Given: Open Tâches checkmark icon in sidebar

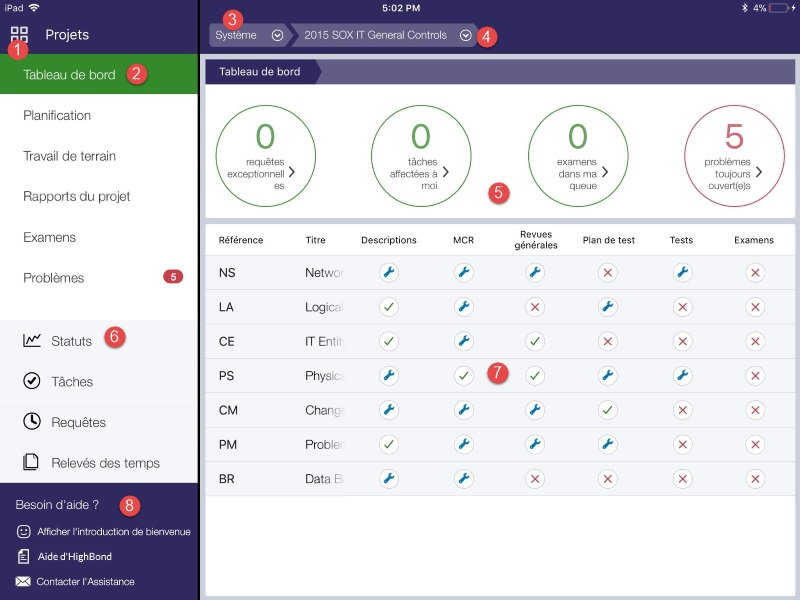Looking at the screenshot, I should [32, 381].
